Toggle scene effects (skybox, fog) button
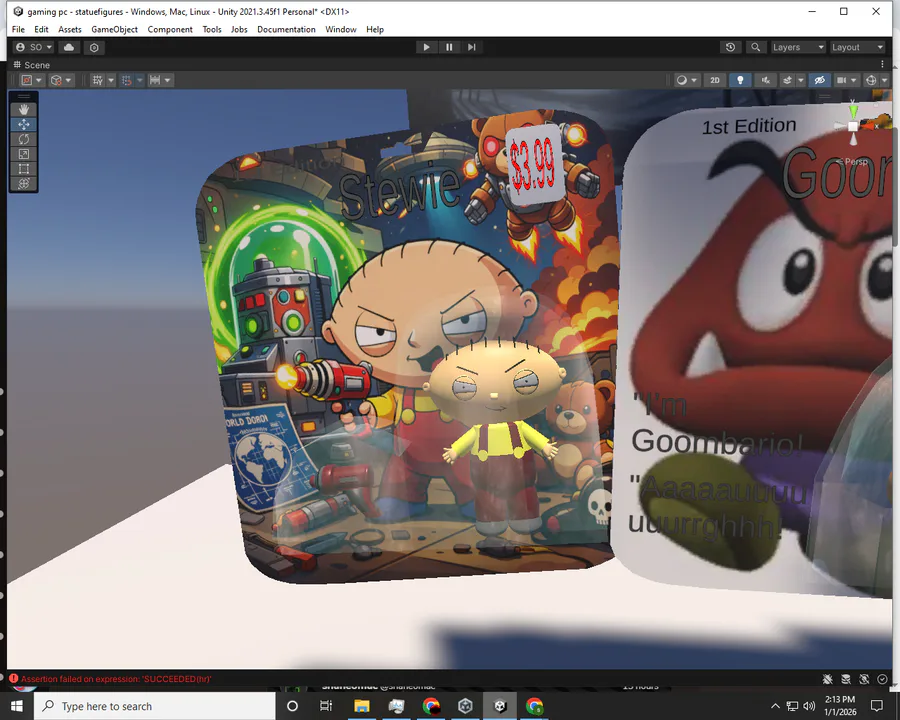Image resolution: width=900 pixels, height=720 pixels. click(788, 80)
